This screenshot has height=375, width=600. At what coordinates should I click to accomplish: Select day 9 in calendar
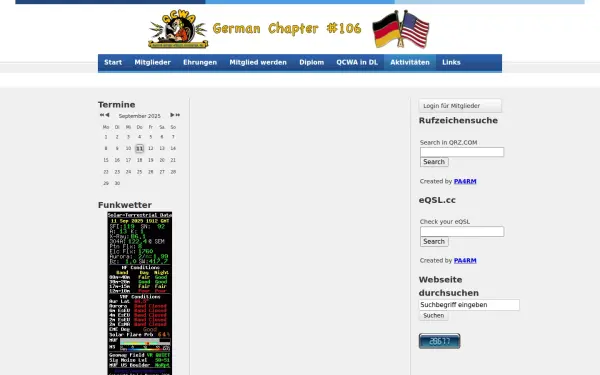117,148
